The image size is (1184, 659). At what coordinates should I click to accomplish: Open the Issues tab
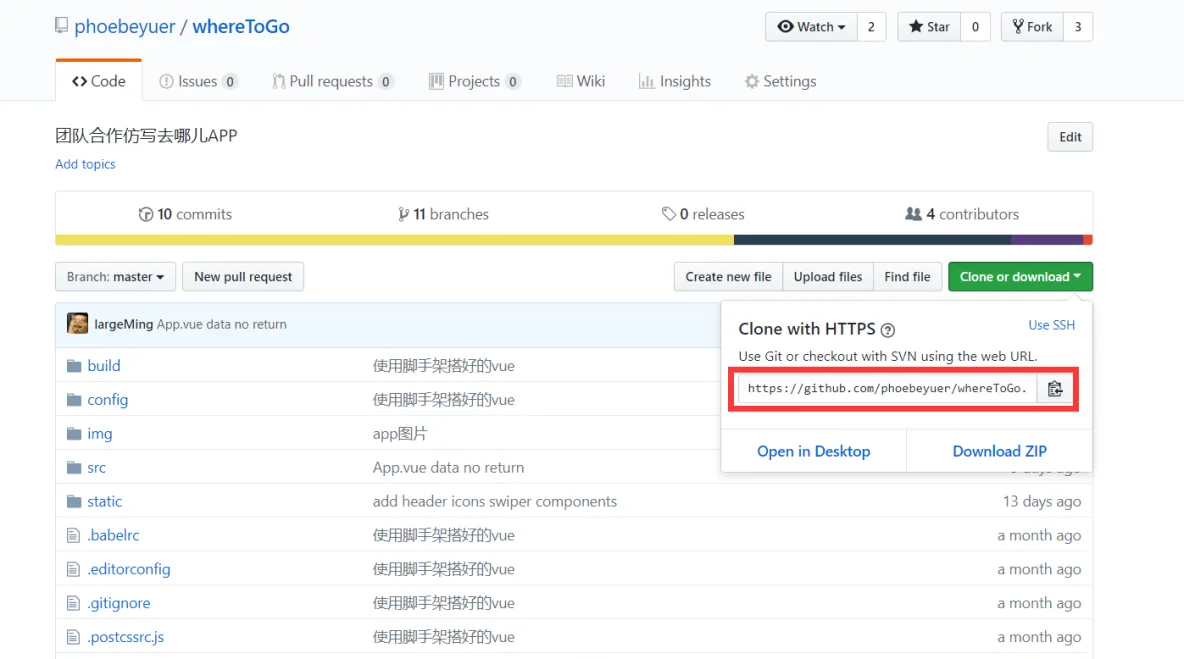(x=199, y=81)
